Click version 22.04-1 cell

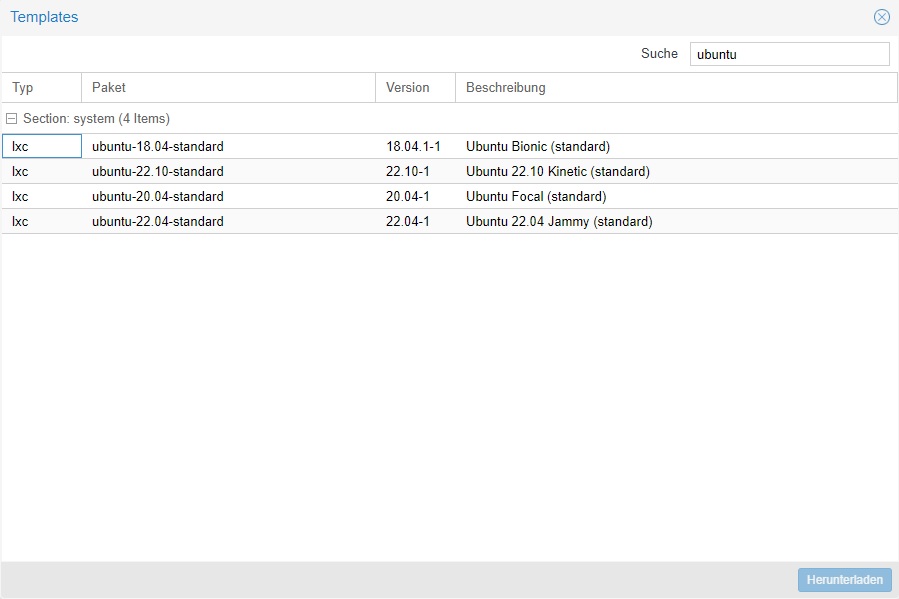416,221
